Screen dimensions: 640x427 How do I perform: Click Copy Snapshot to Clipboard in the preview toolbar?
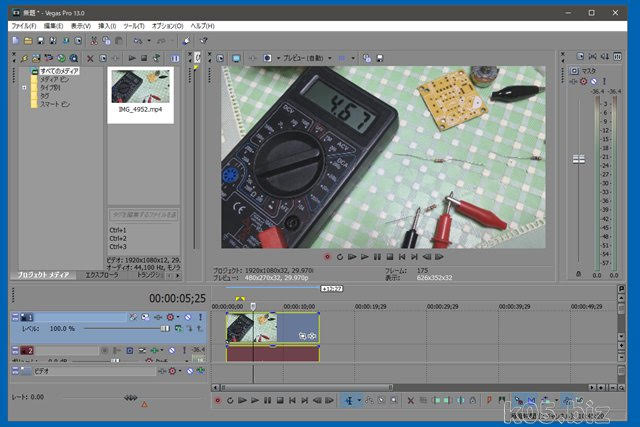pyautogui.click(x=367, y=58)
